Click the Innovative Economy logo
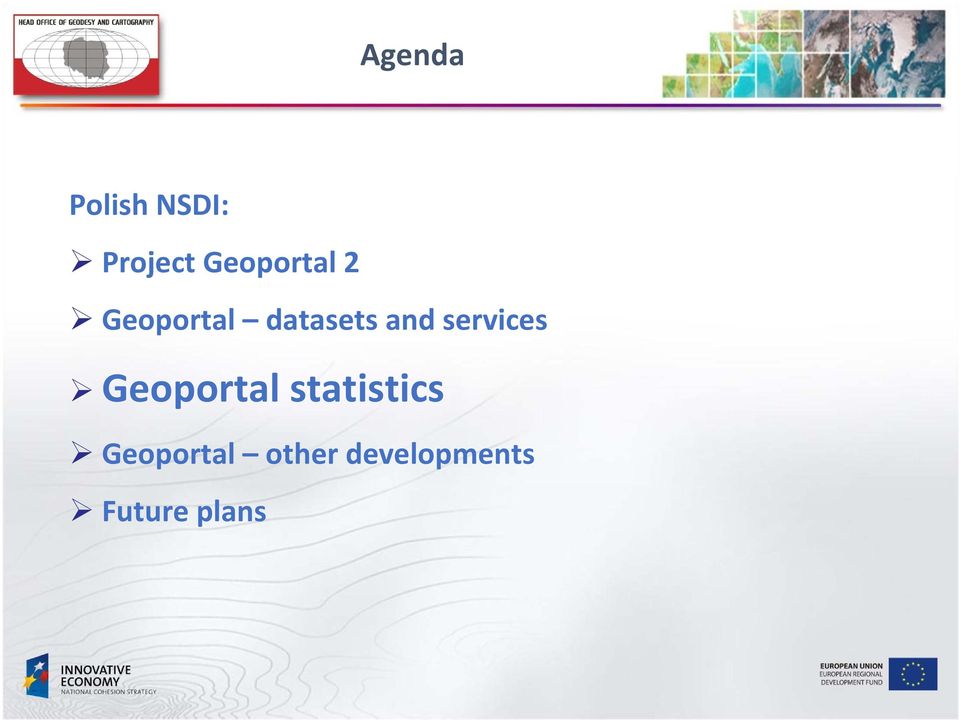This screenshot has height=720, width=960. (x=90, y=676)
